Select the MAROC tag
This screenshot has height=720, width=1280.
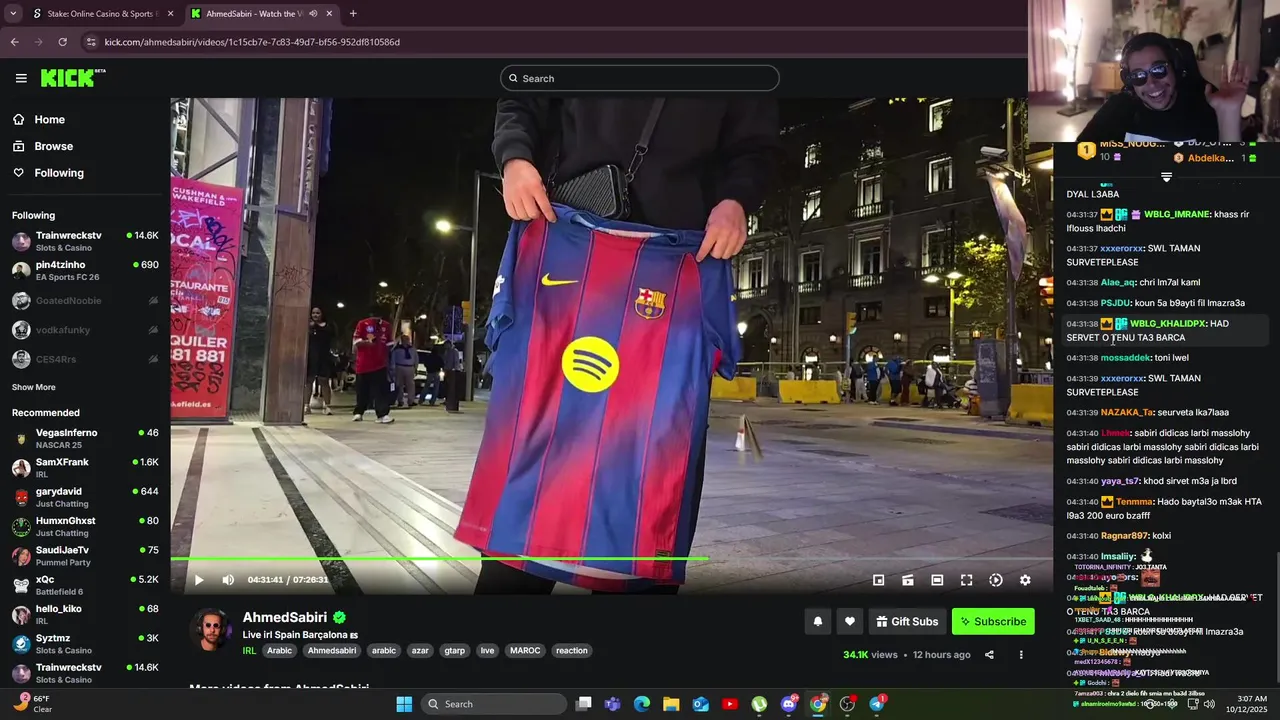[525, 650]
